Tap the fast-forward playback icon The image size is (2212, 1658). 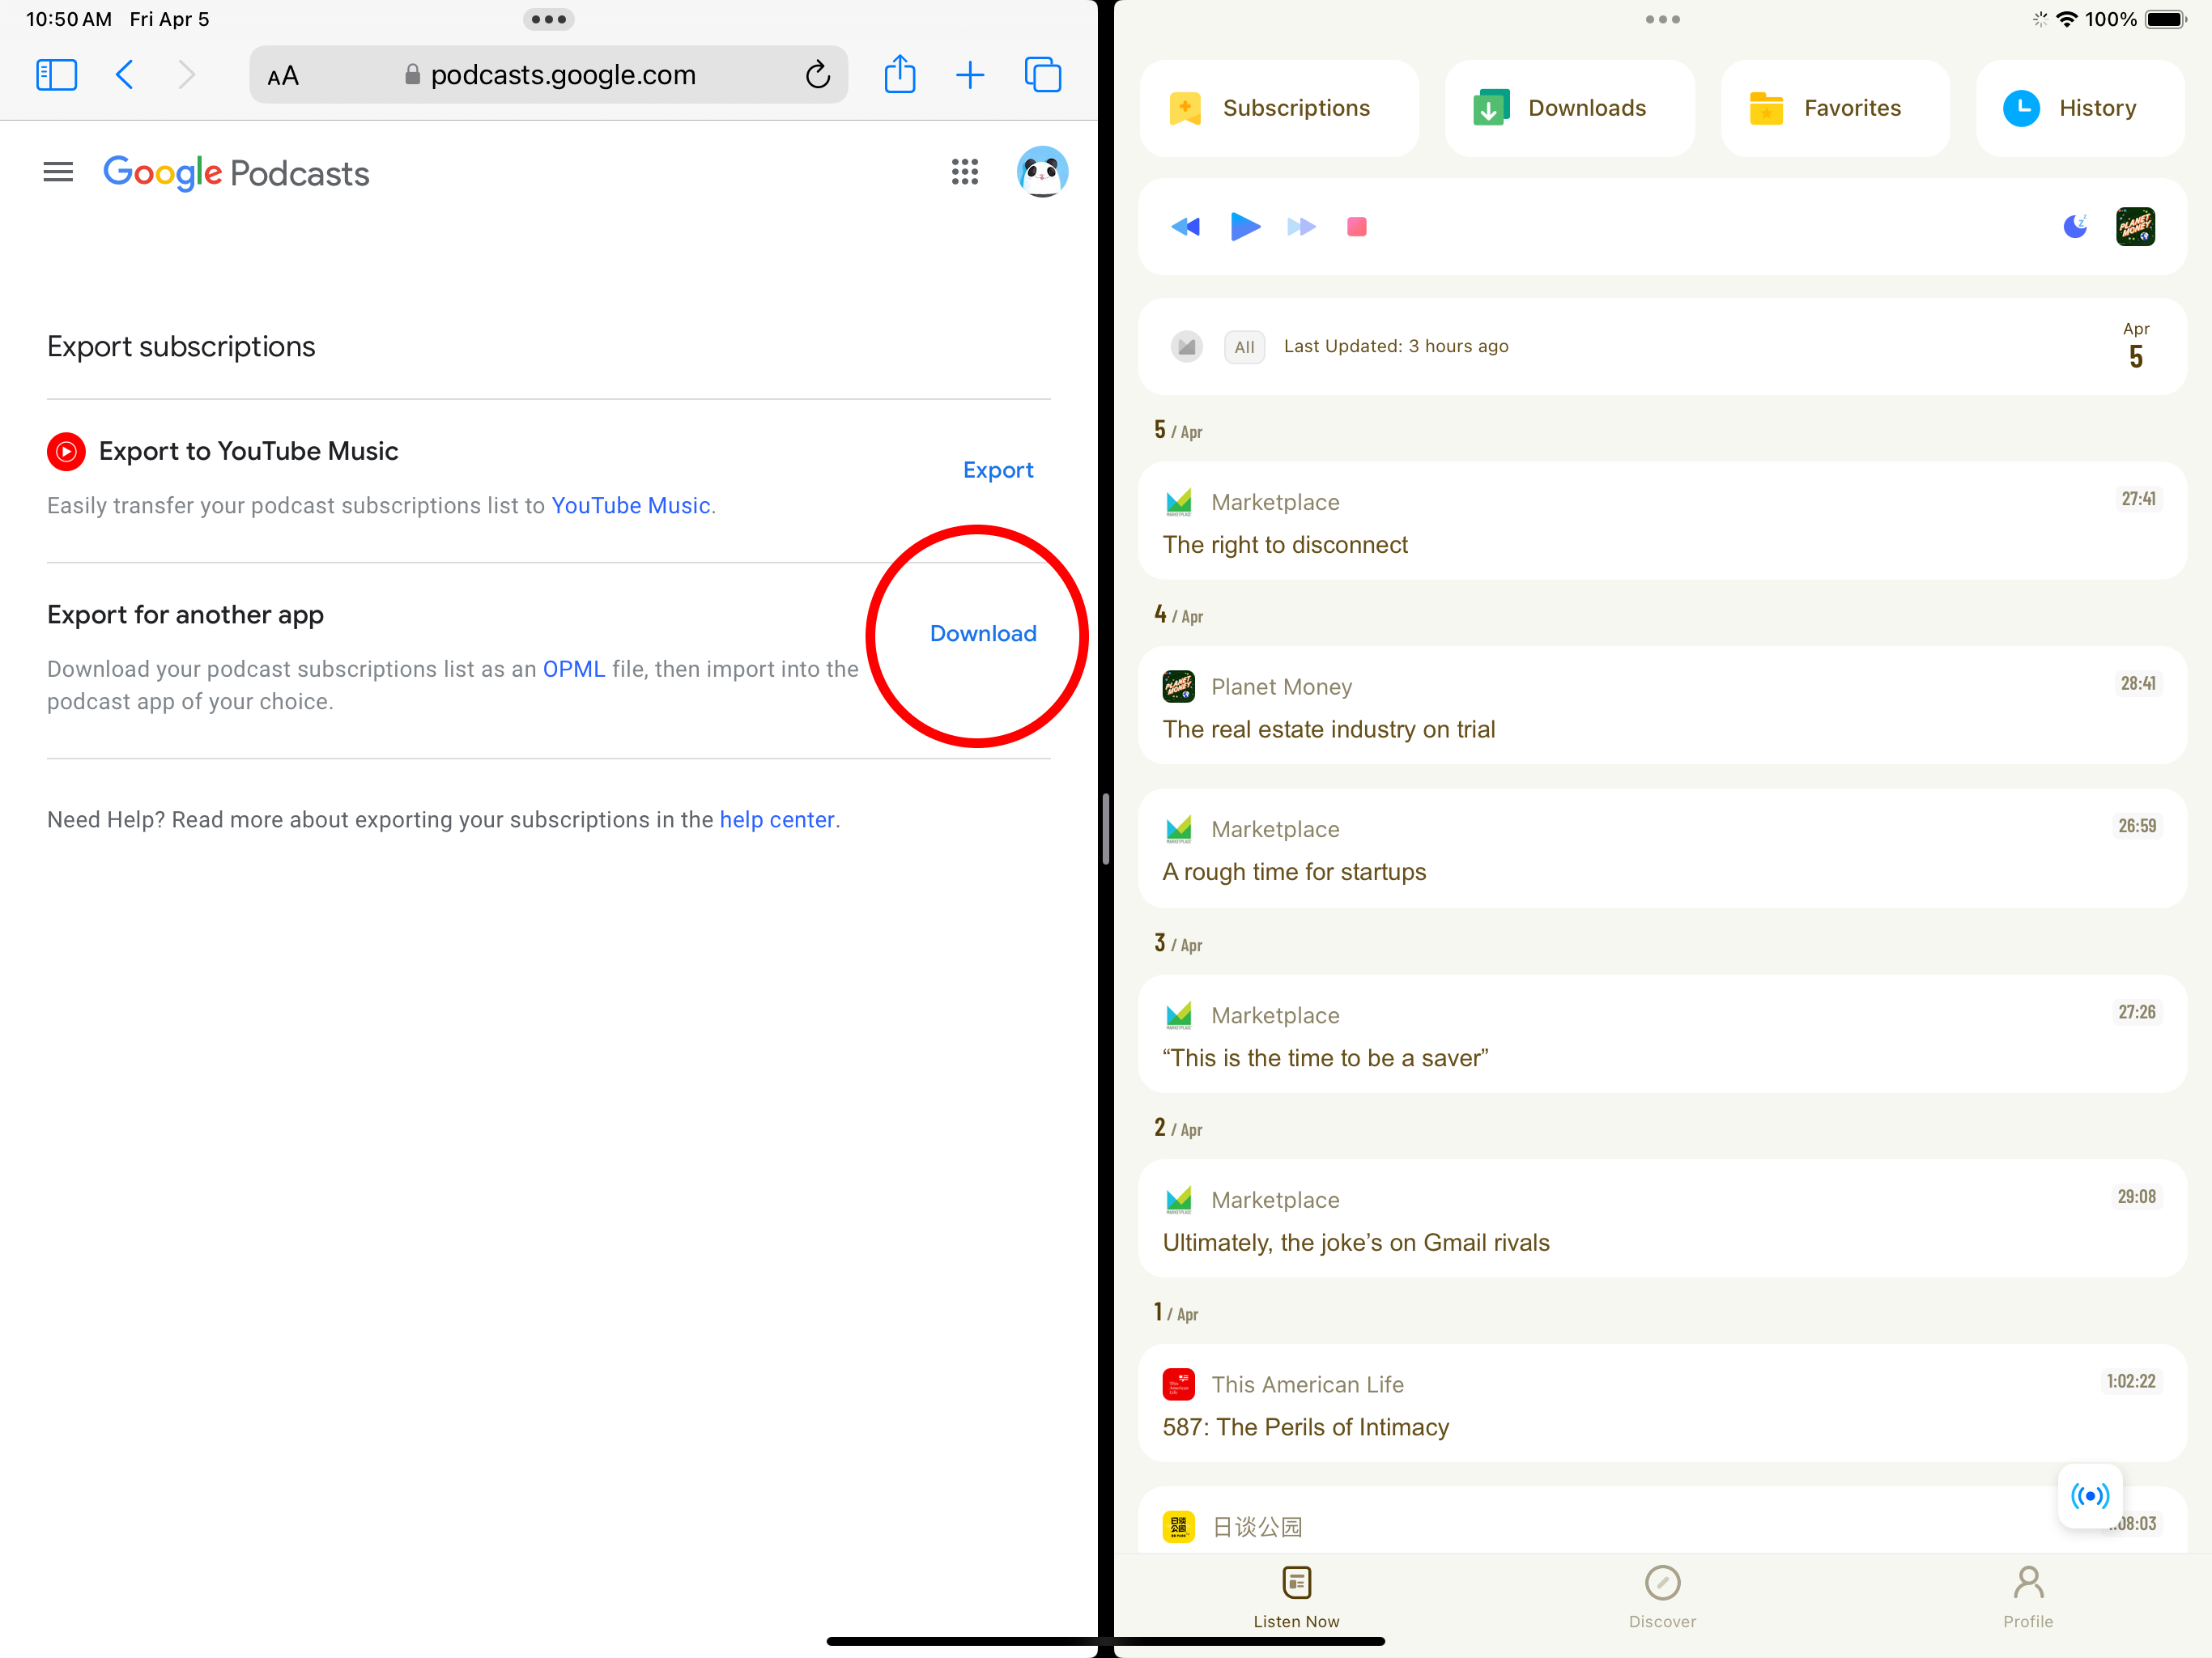(1300, 227)
